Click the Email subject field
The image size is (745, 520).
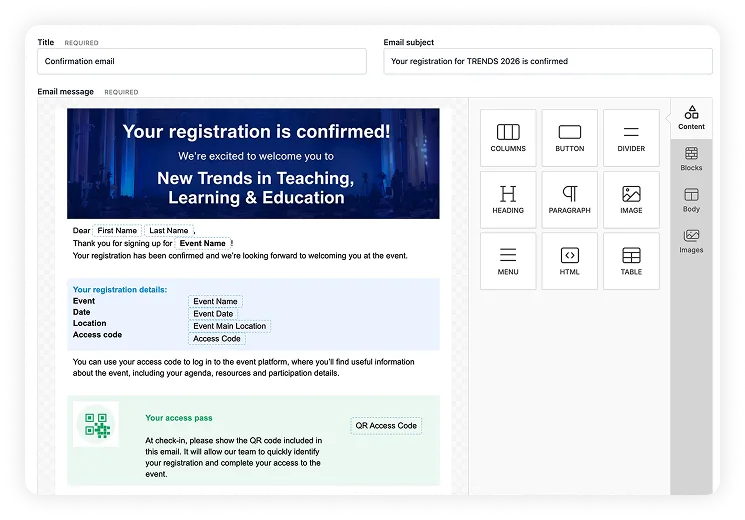coord(548,61)
